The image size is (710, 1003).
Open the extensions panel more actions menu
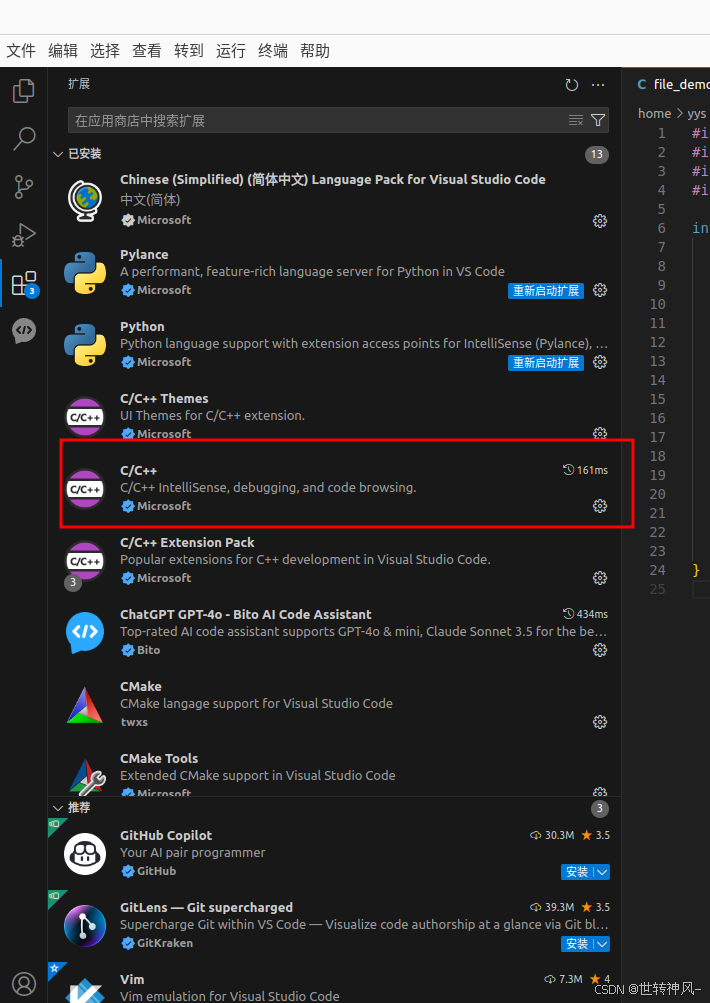pyautogui.click(x=598, y=84)
